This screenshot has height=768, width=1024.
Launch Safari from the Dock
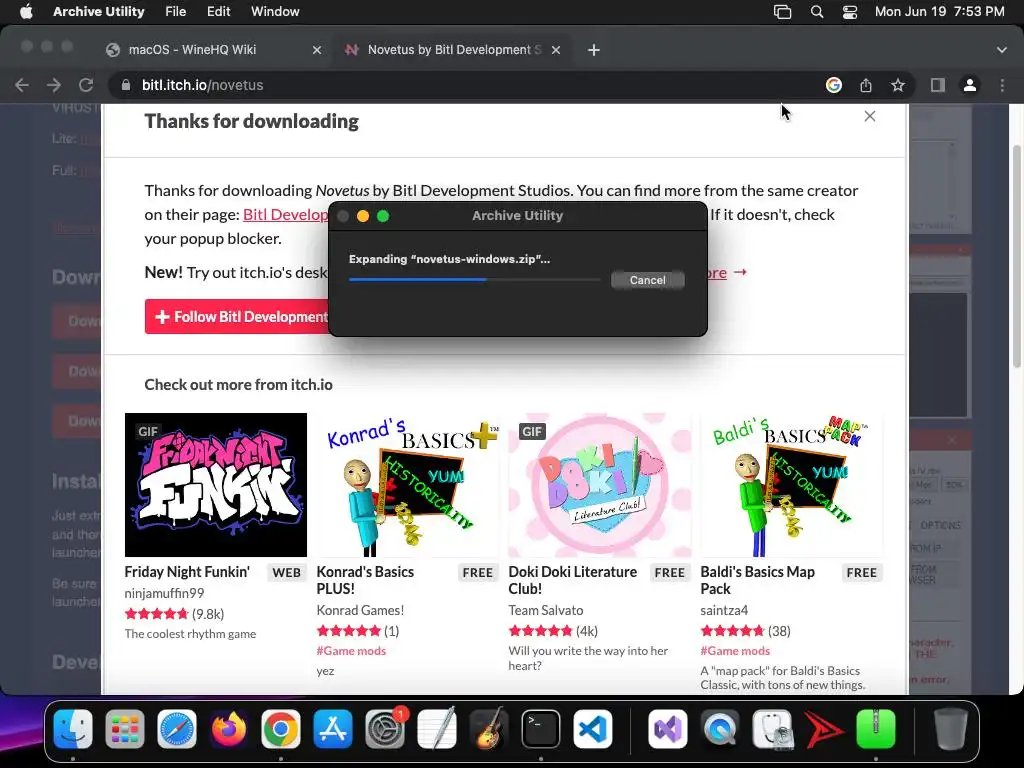click(177, 729)
